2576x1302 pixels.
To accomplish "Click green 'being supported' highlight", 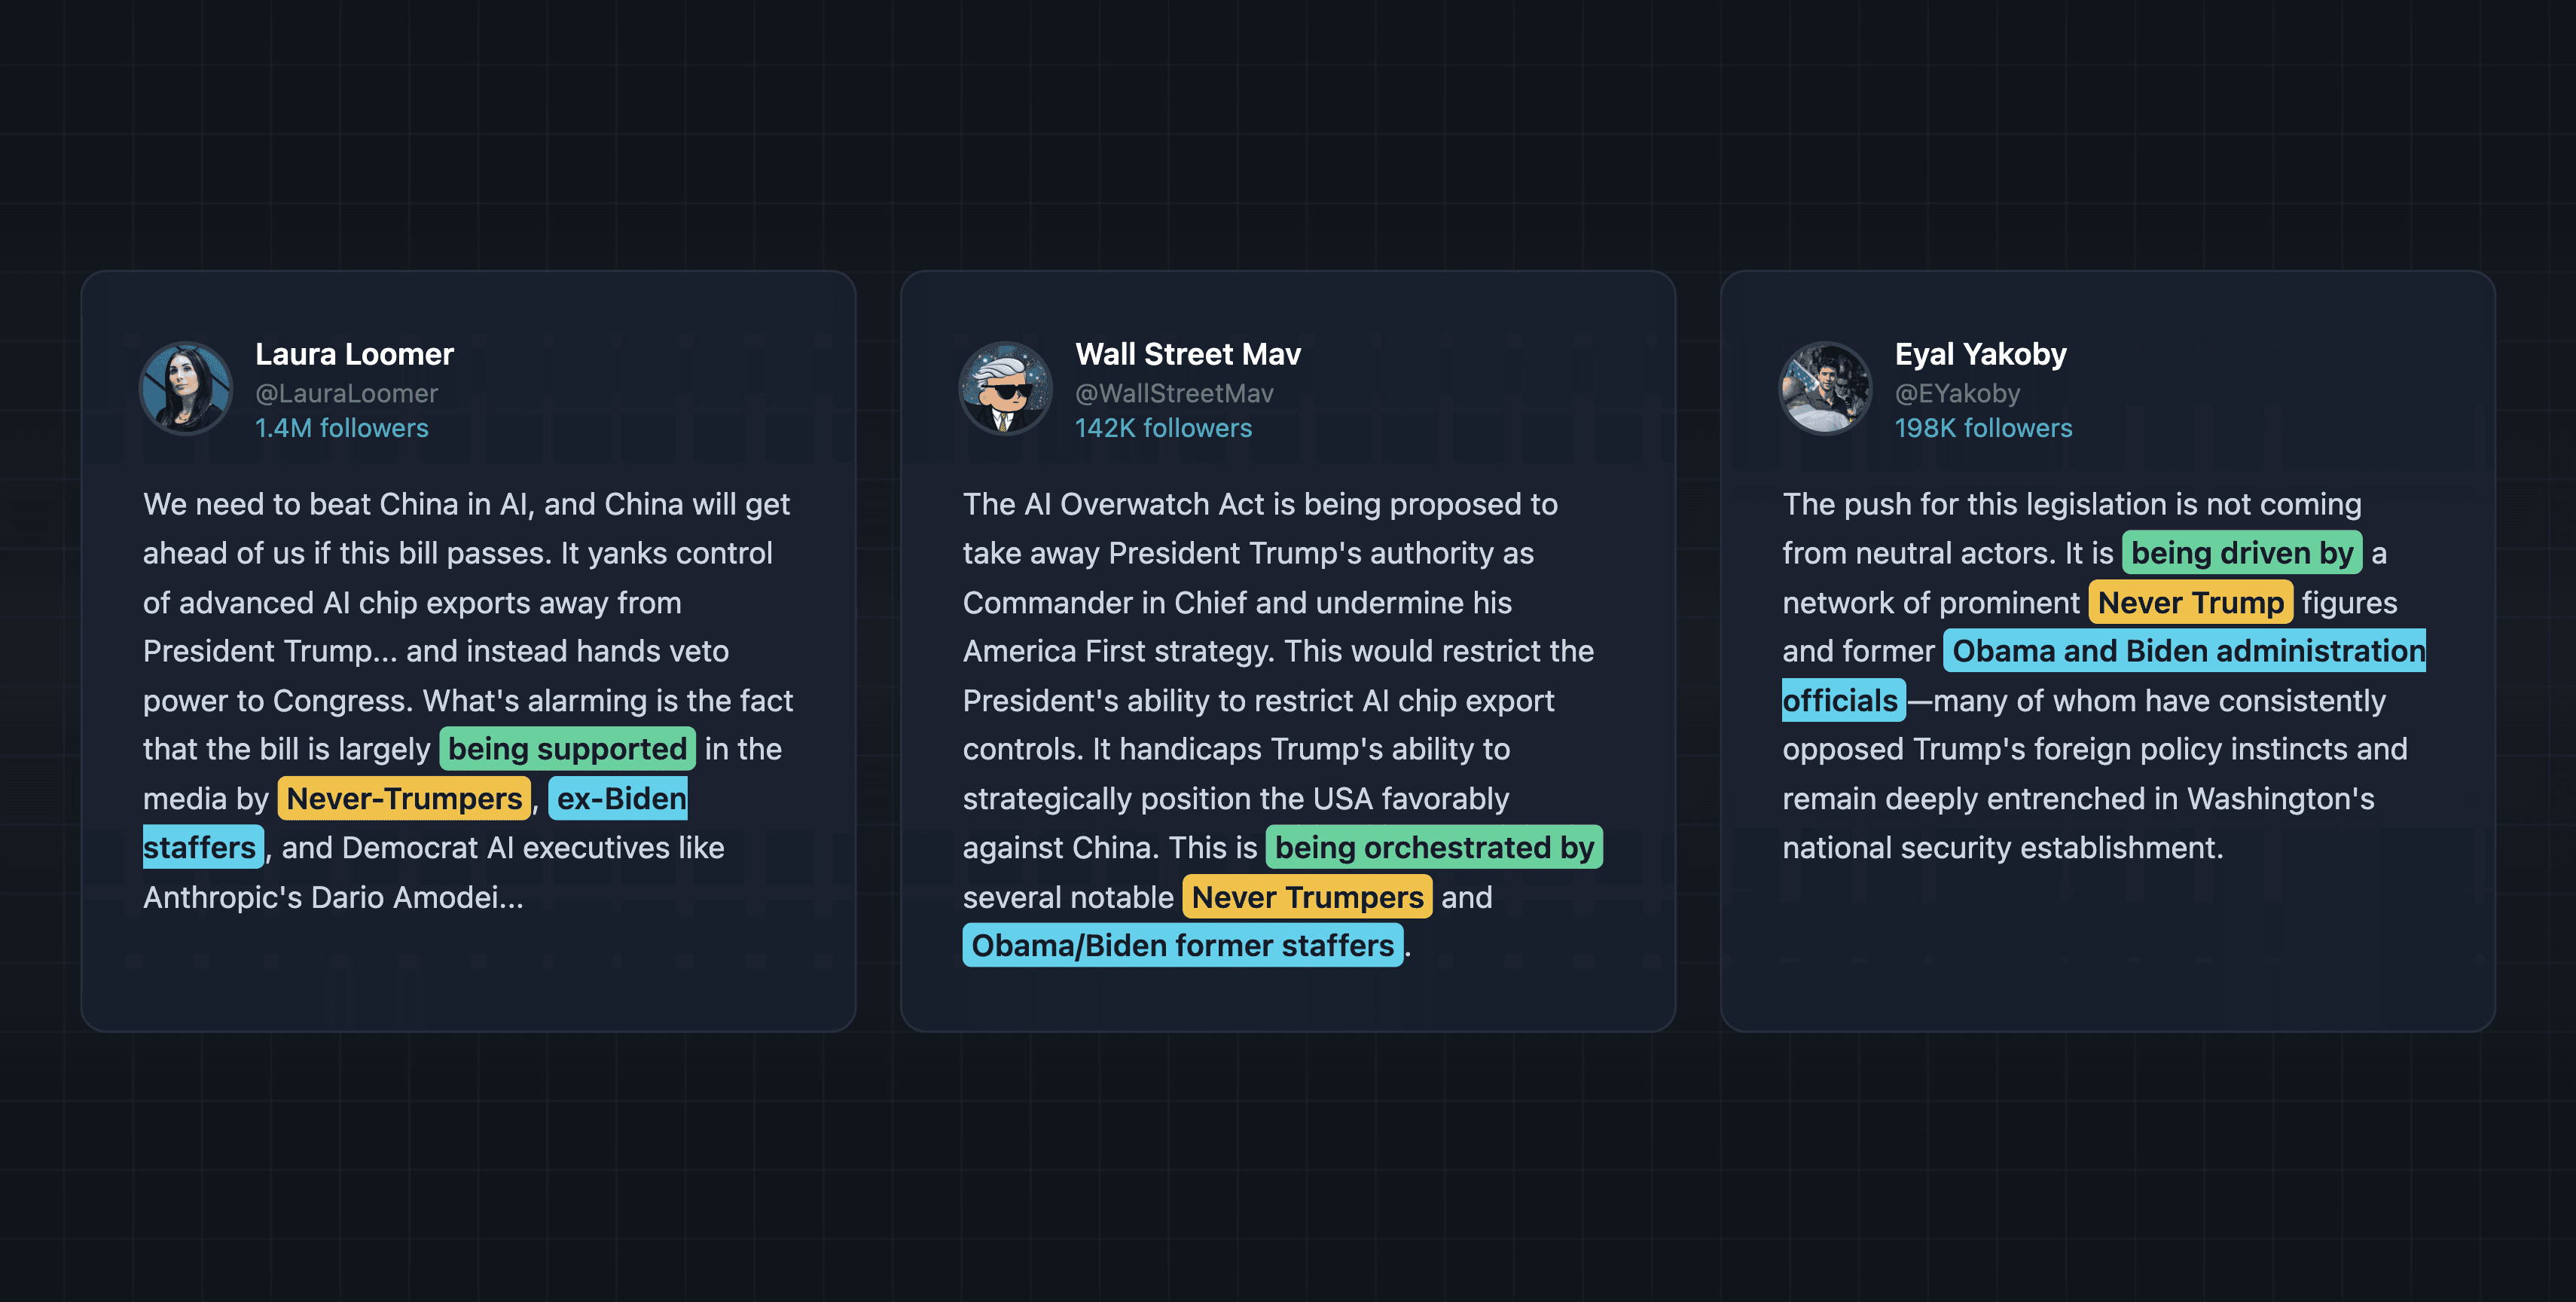I will tap(567, 749).
